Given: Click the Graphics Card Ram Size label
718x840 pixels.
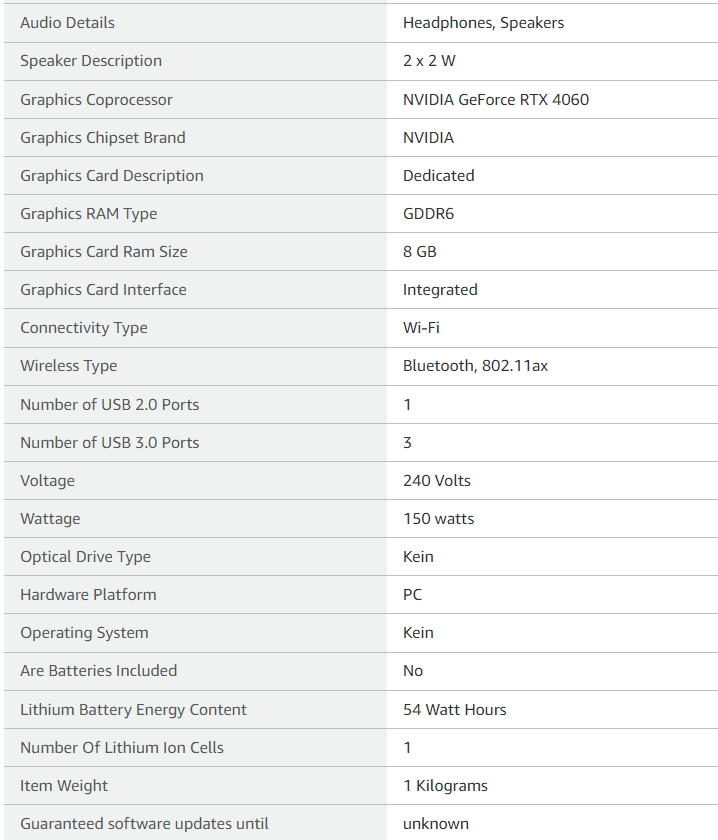Looking at the screenshot, I should pos(104,252).
